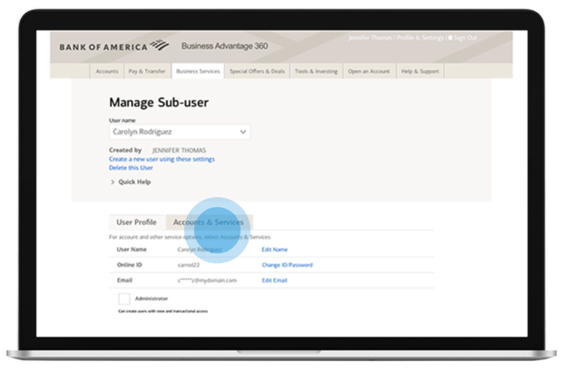The height and width of the screenshot is (370, 563).
Task: Click the Jennifer Thomas name in header
Action: 370,38
